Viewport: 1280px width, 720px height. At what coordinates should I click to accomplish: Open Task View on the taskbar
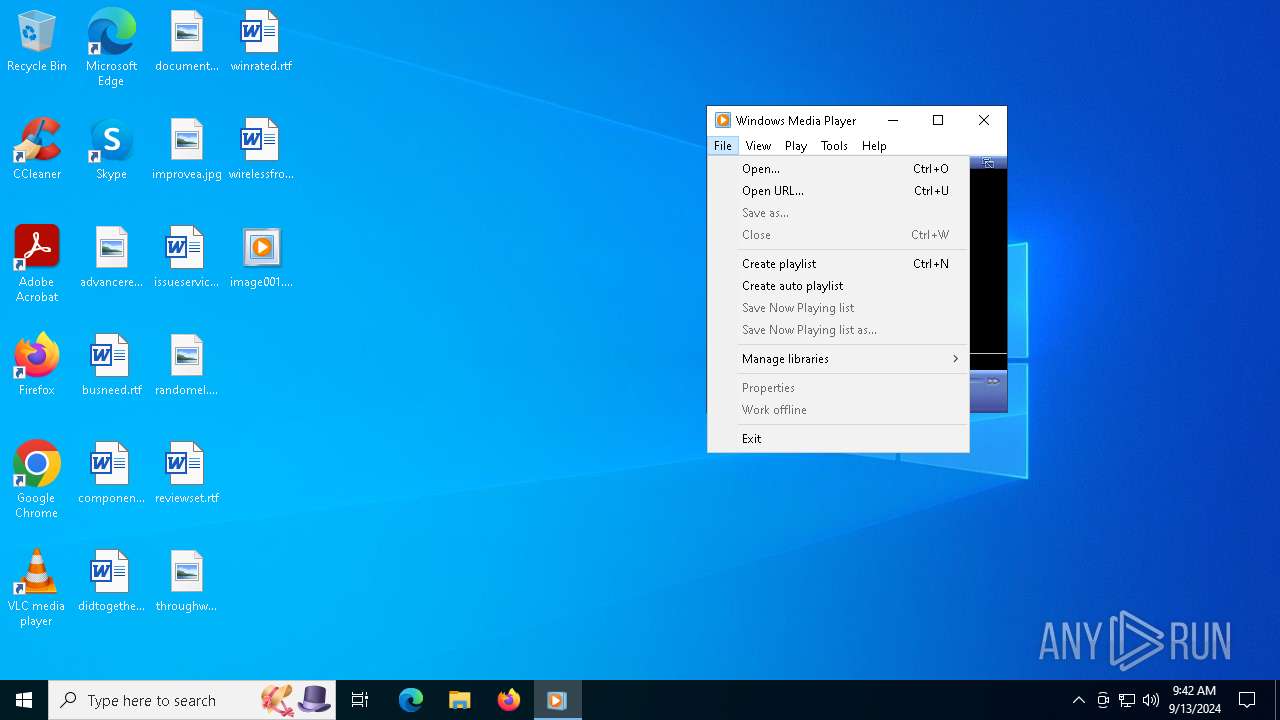click(360, 700)
